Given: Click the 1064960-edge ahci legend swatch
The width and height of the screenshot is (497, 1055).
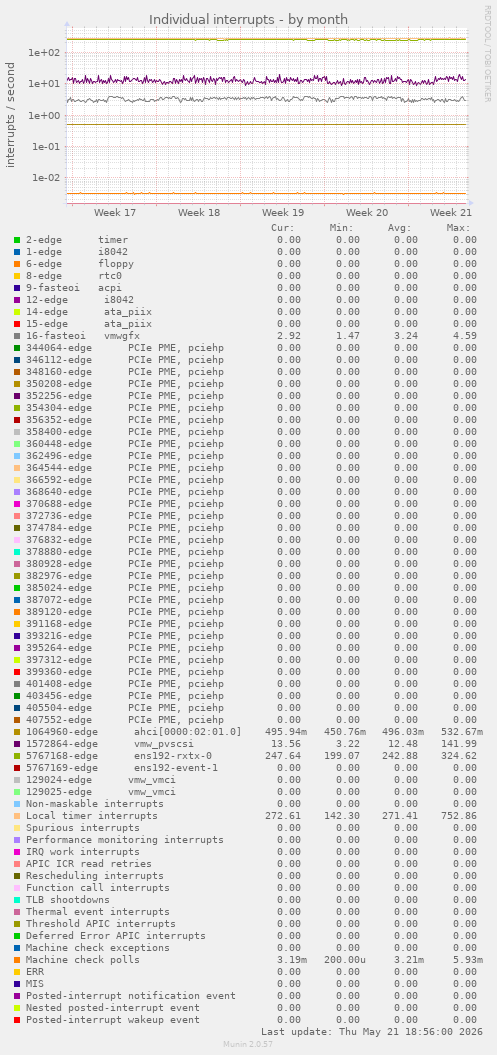Looking at the screenshot, I should tap(17, 732).
